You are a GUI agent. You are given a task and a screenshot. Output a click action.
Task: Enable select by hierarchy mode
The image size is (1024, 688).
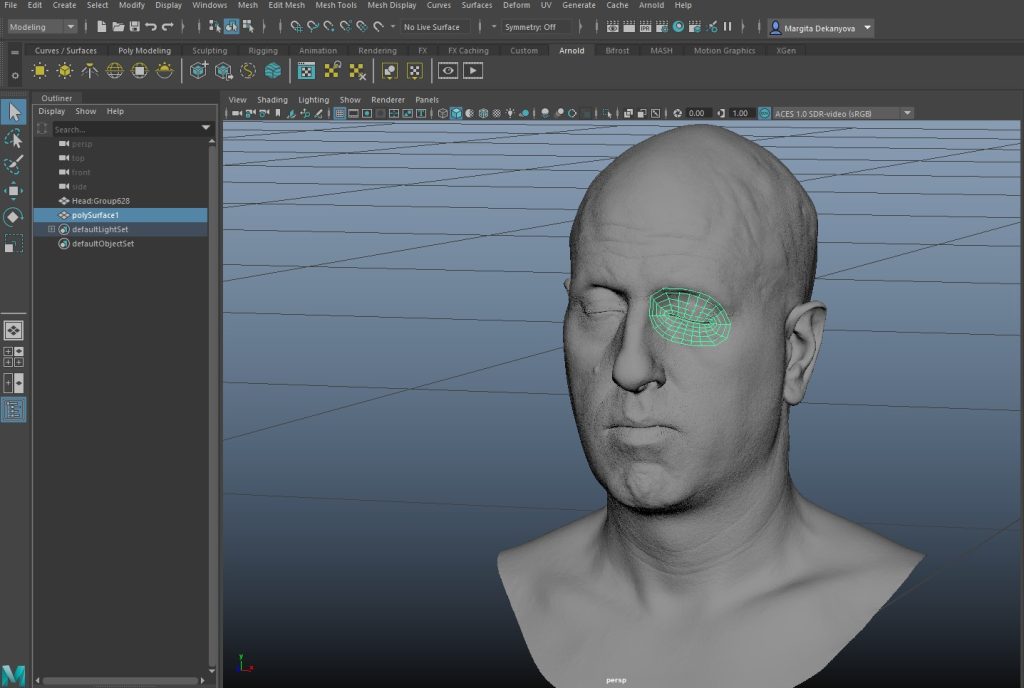coord(215,27)
